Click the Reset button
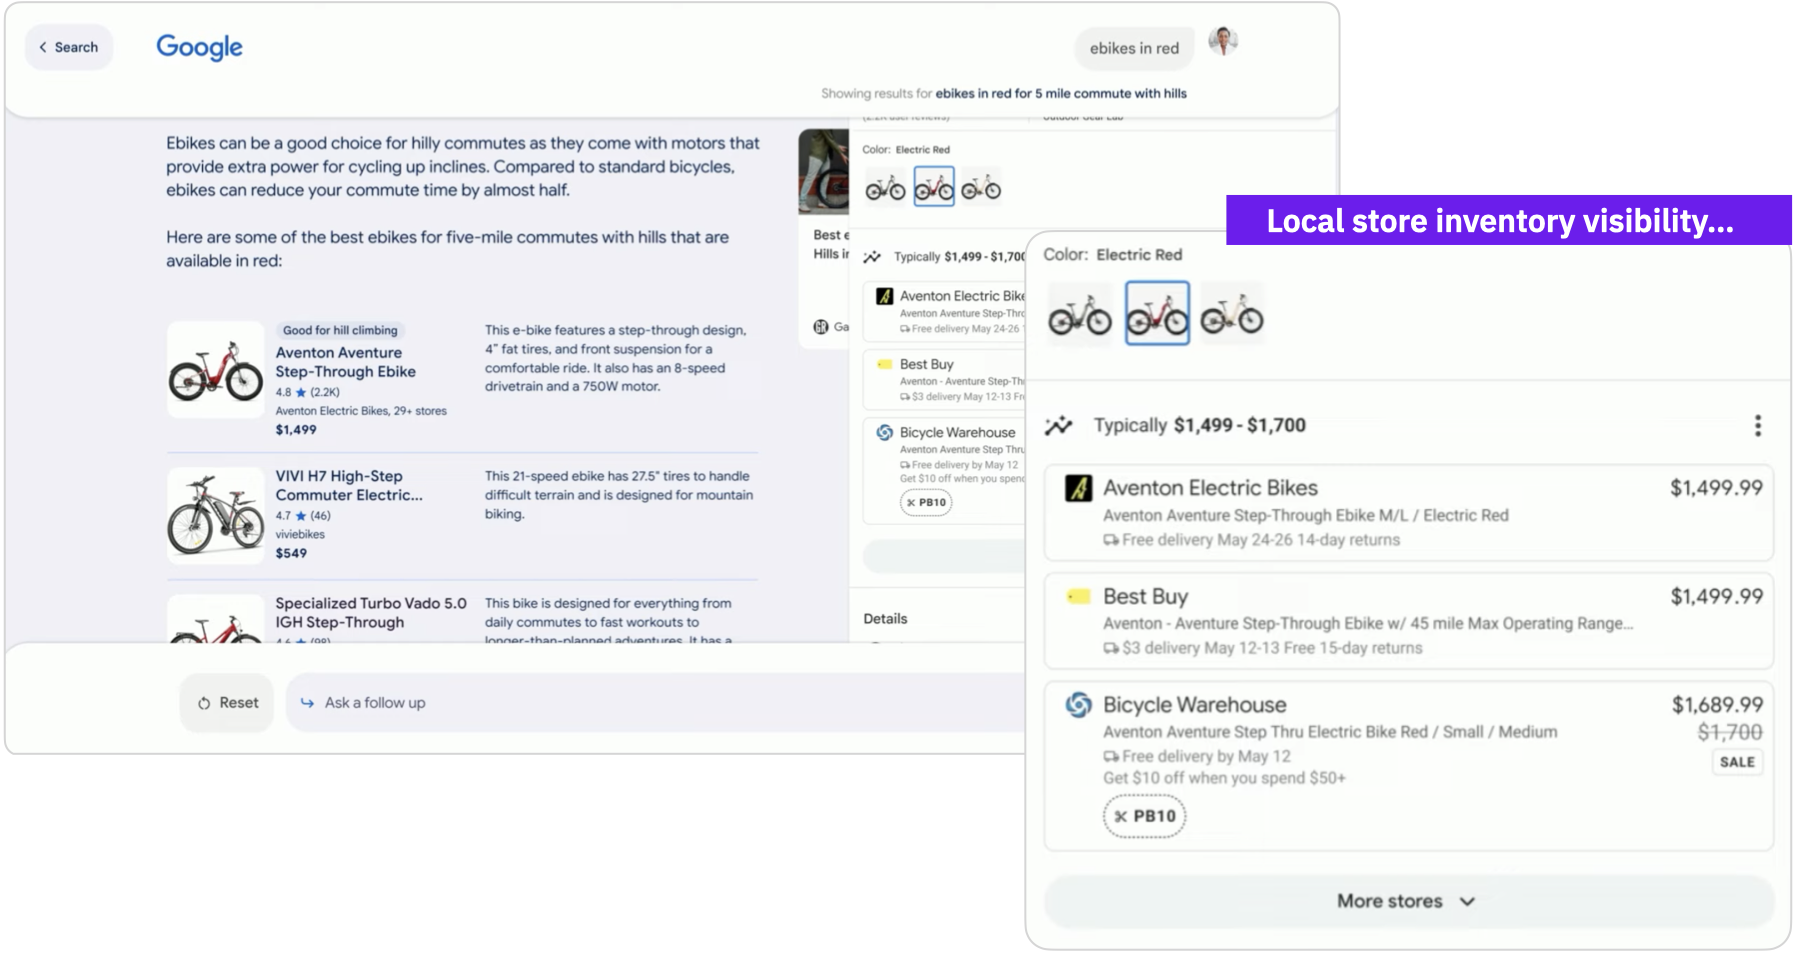This screenshot has height=955, width=1798. point(227,703)
